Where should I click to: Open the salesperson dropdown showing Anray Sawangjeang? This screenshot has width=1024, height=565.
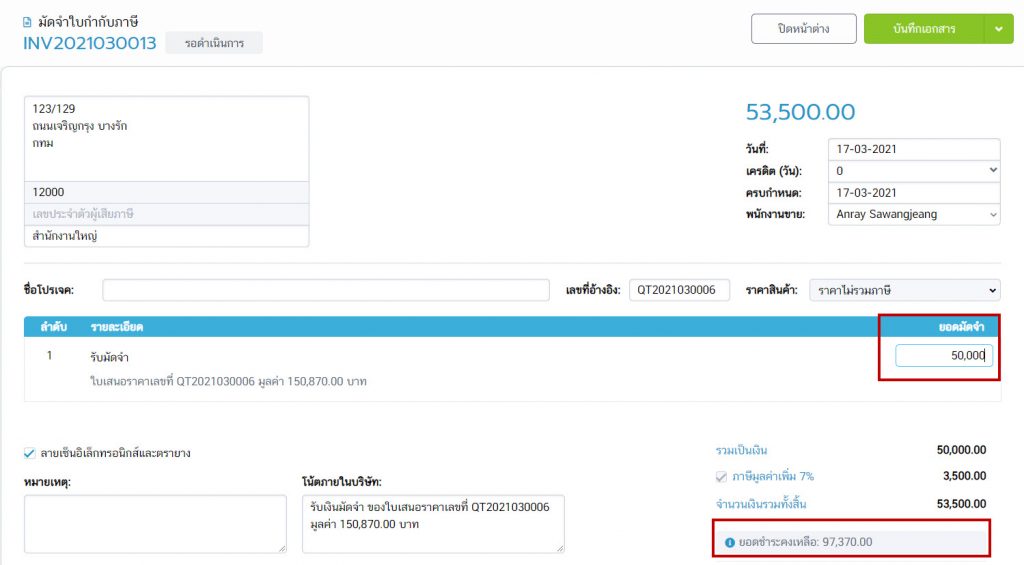[x=913, y=214]
